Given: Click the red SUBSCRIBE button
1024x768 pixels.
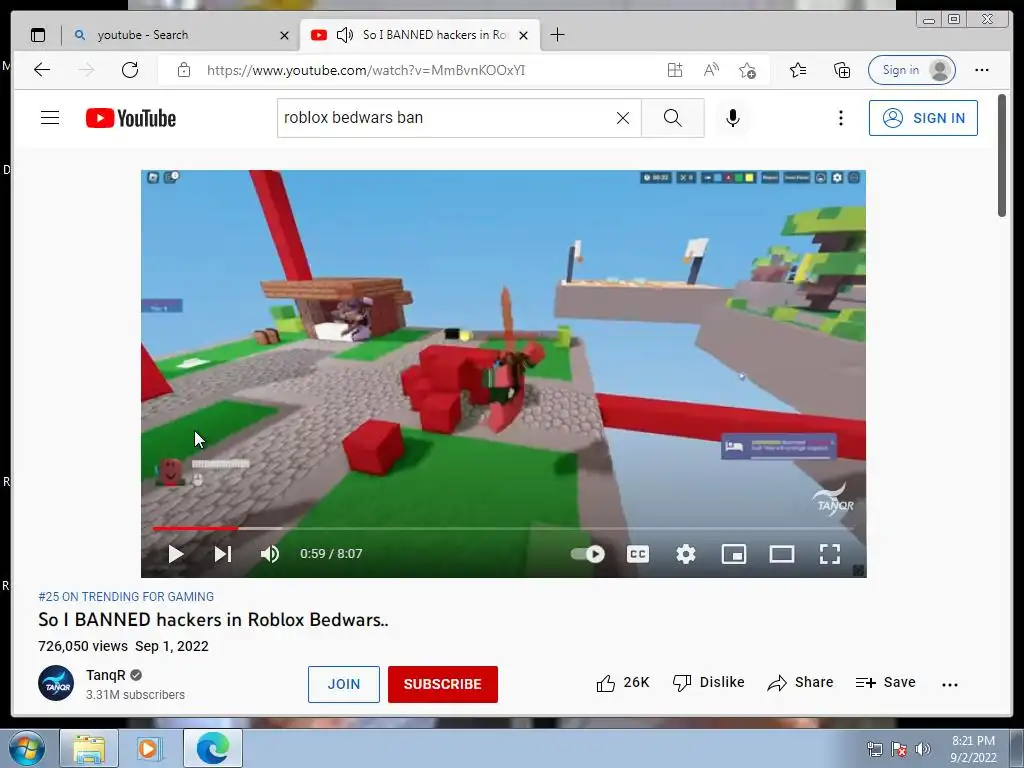Looking at the screenshot, I should [x=443, y=684].
